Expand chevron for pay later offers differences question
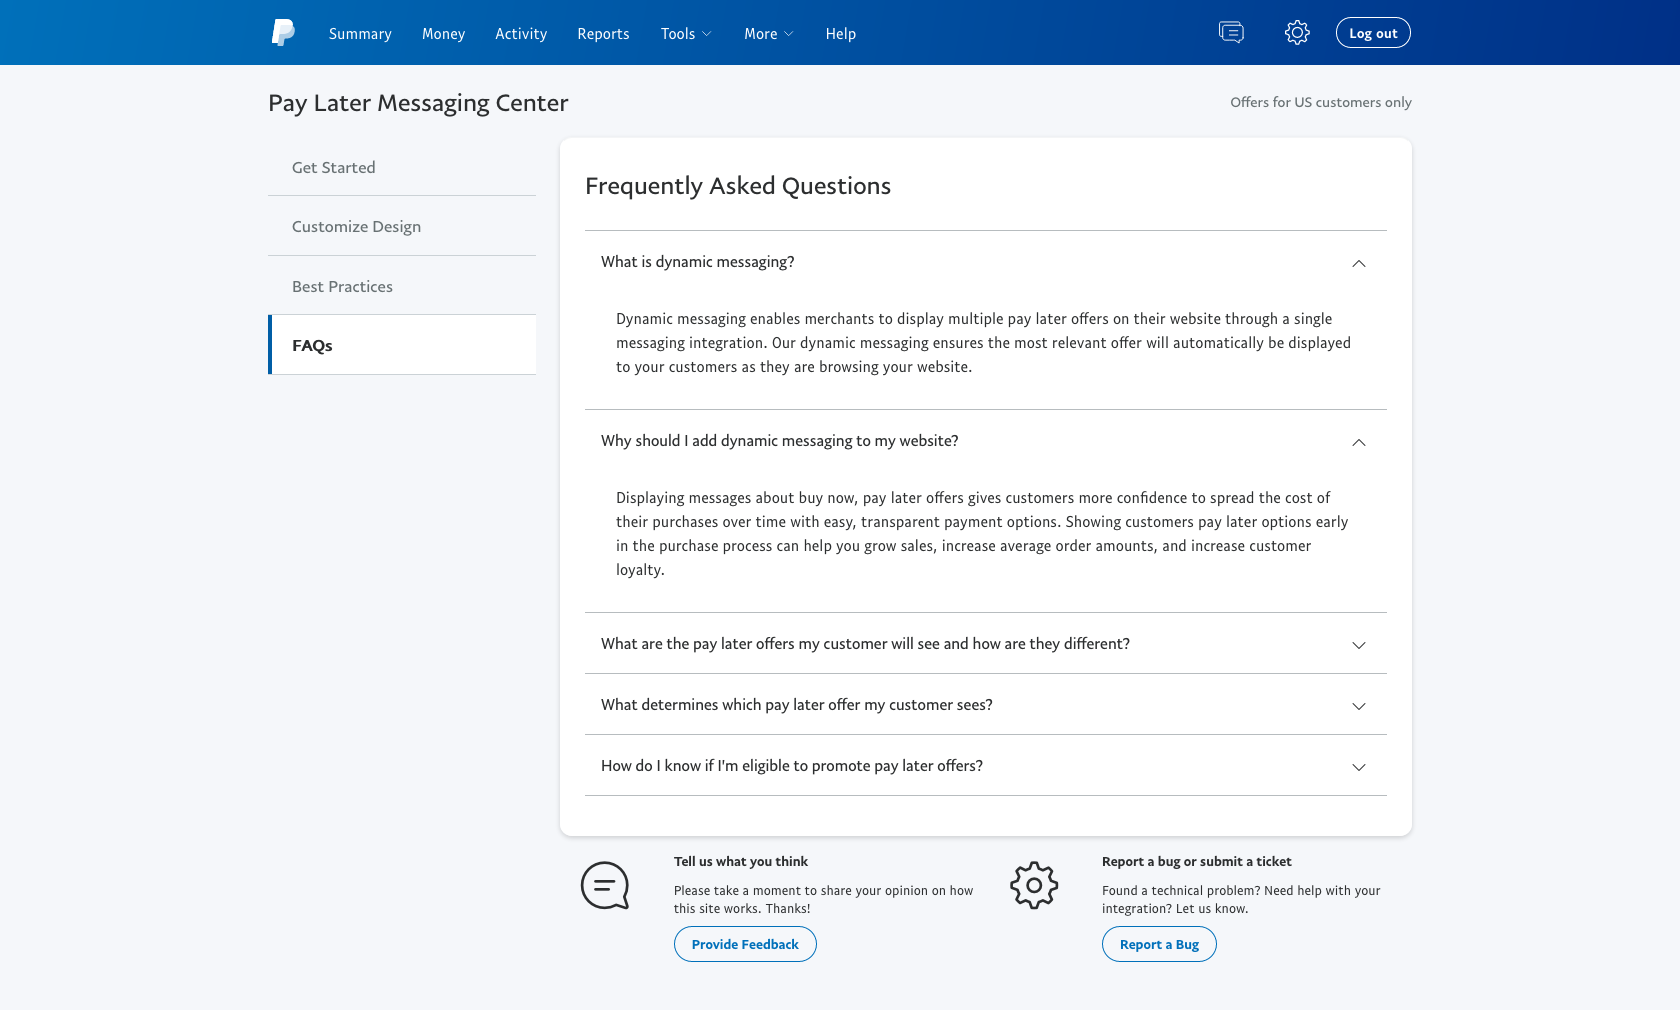Viewport: 1680px width, 1010px height. 1359,645
